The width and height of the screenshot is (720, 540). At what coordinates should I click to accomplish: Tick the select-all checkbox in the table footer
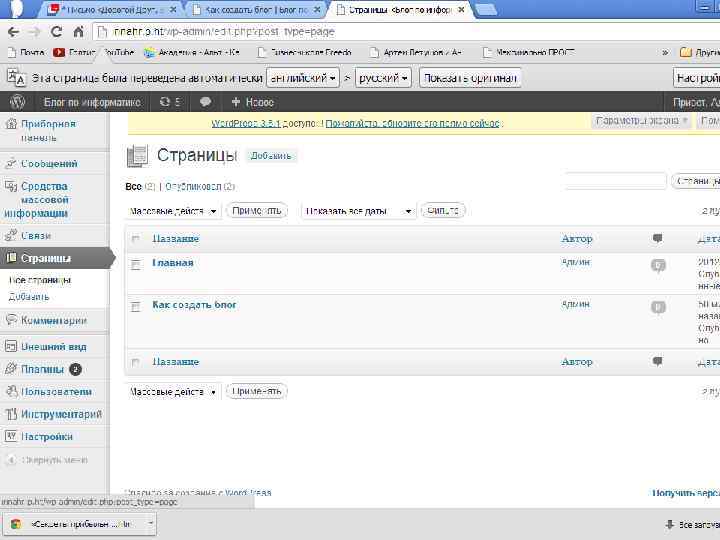click(x=135, y=362)
